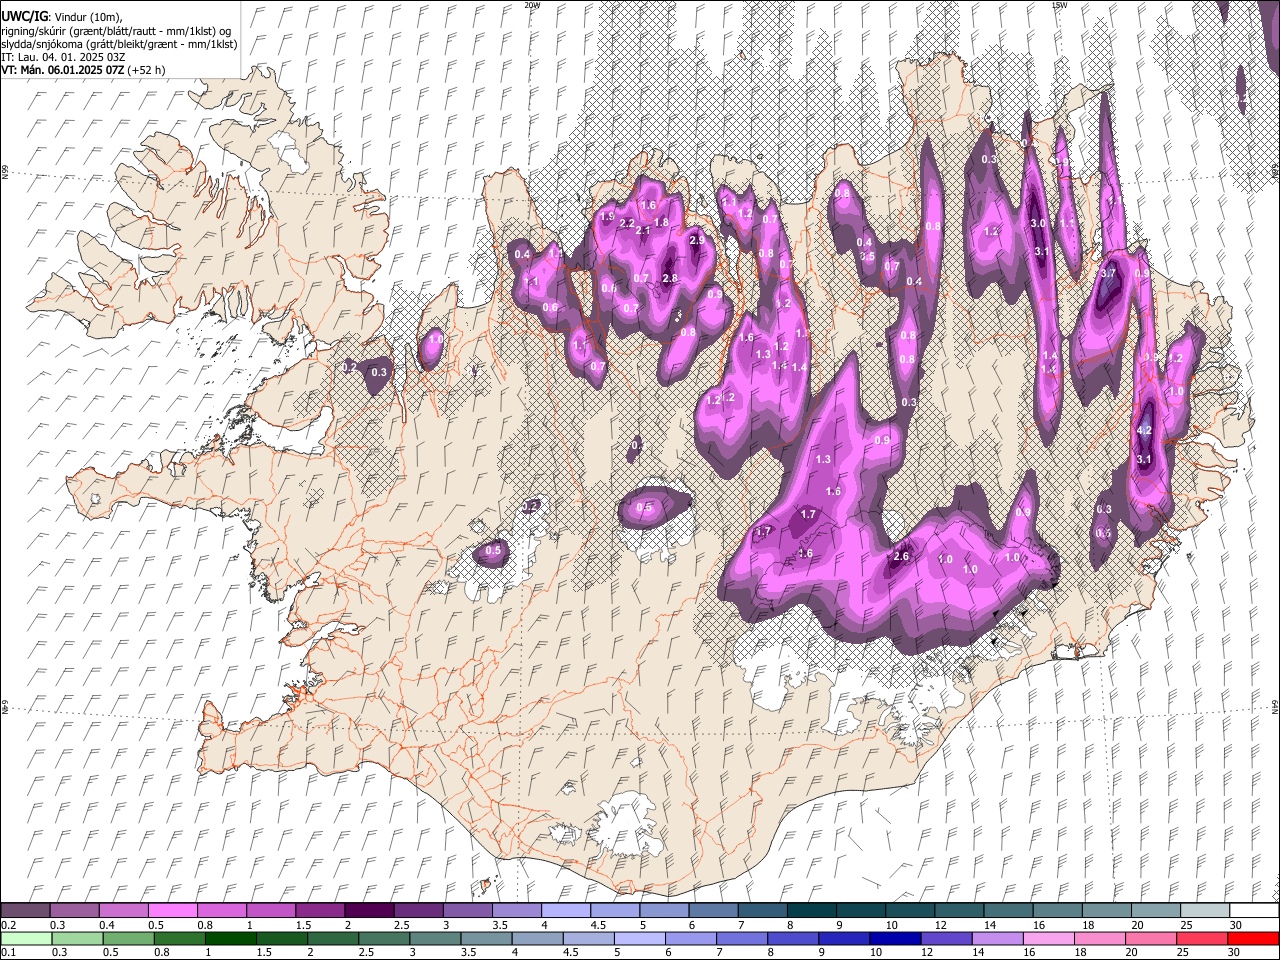Viewport: 1280px width, 960px height.
Task: Click the 'slydda/snjókoma' legend description line
Action: (118, 43)
